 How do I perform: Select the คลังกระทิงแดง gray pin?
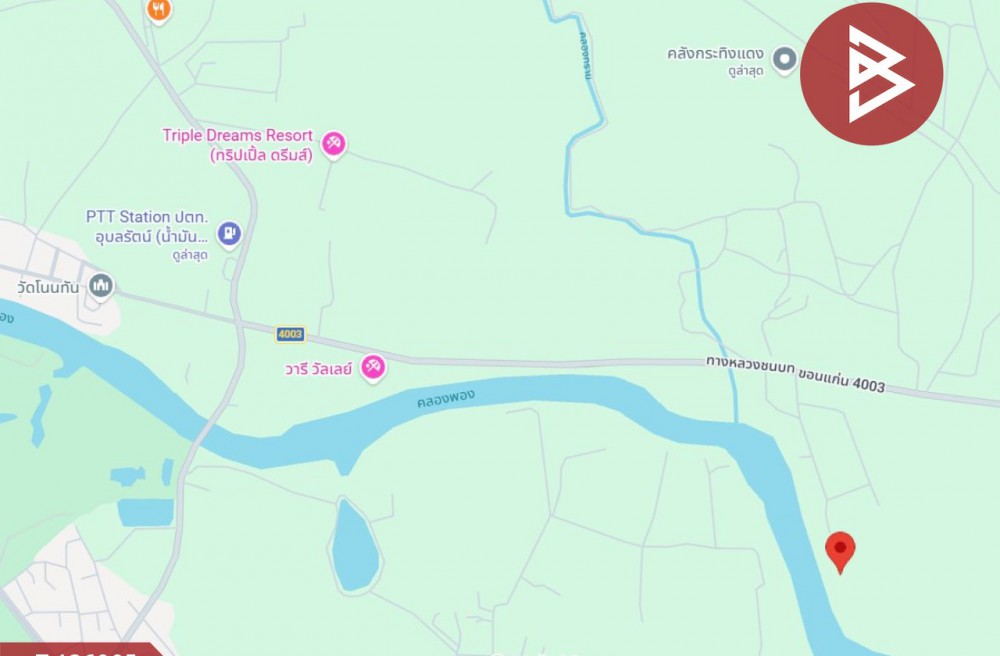pos(784,60)
